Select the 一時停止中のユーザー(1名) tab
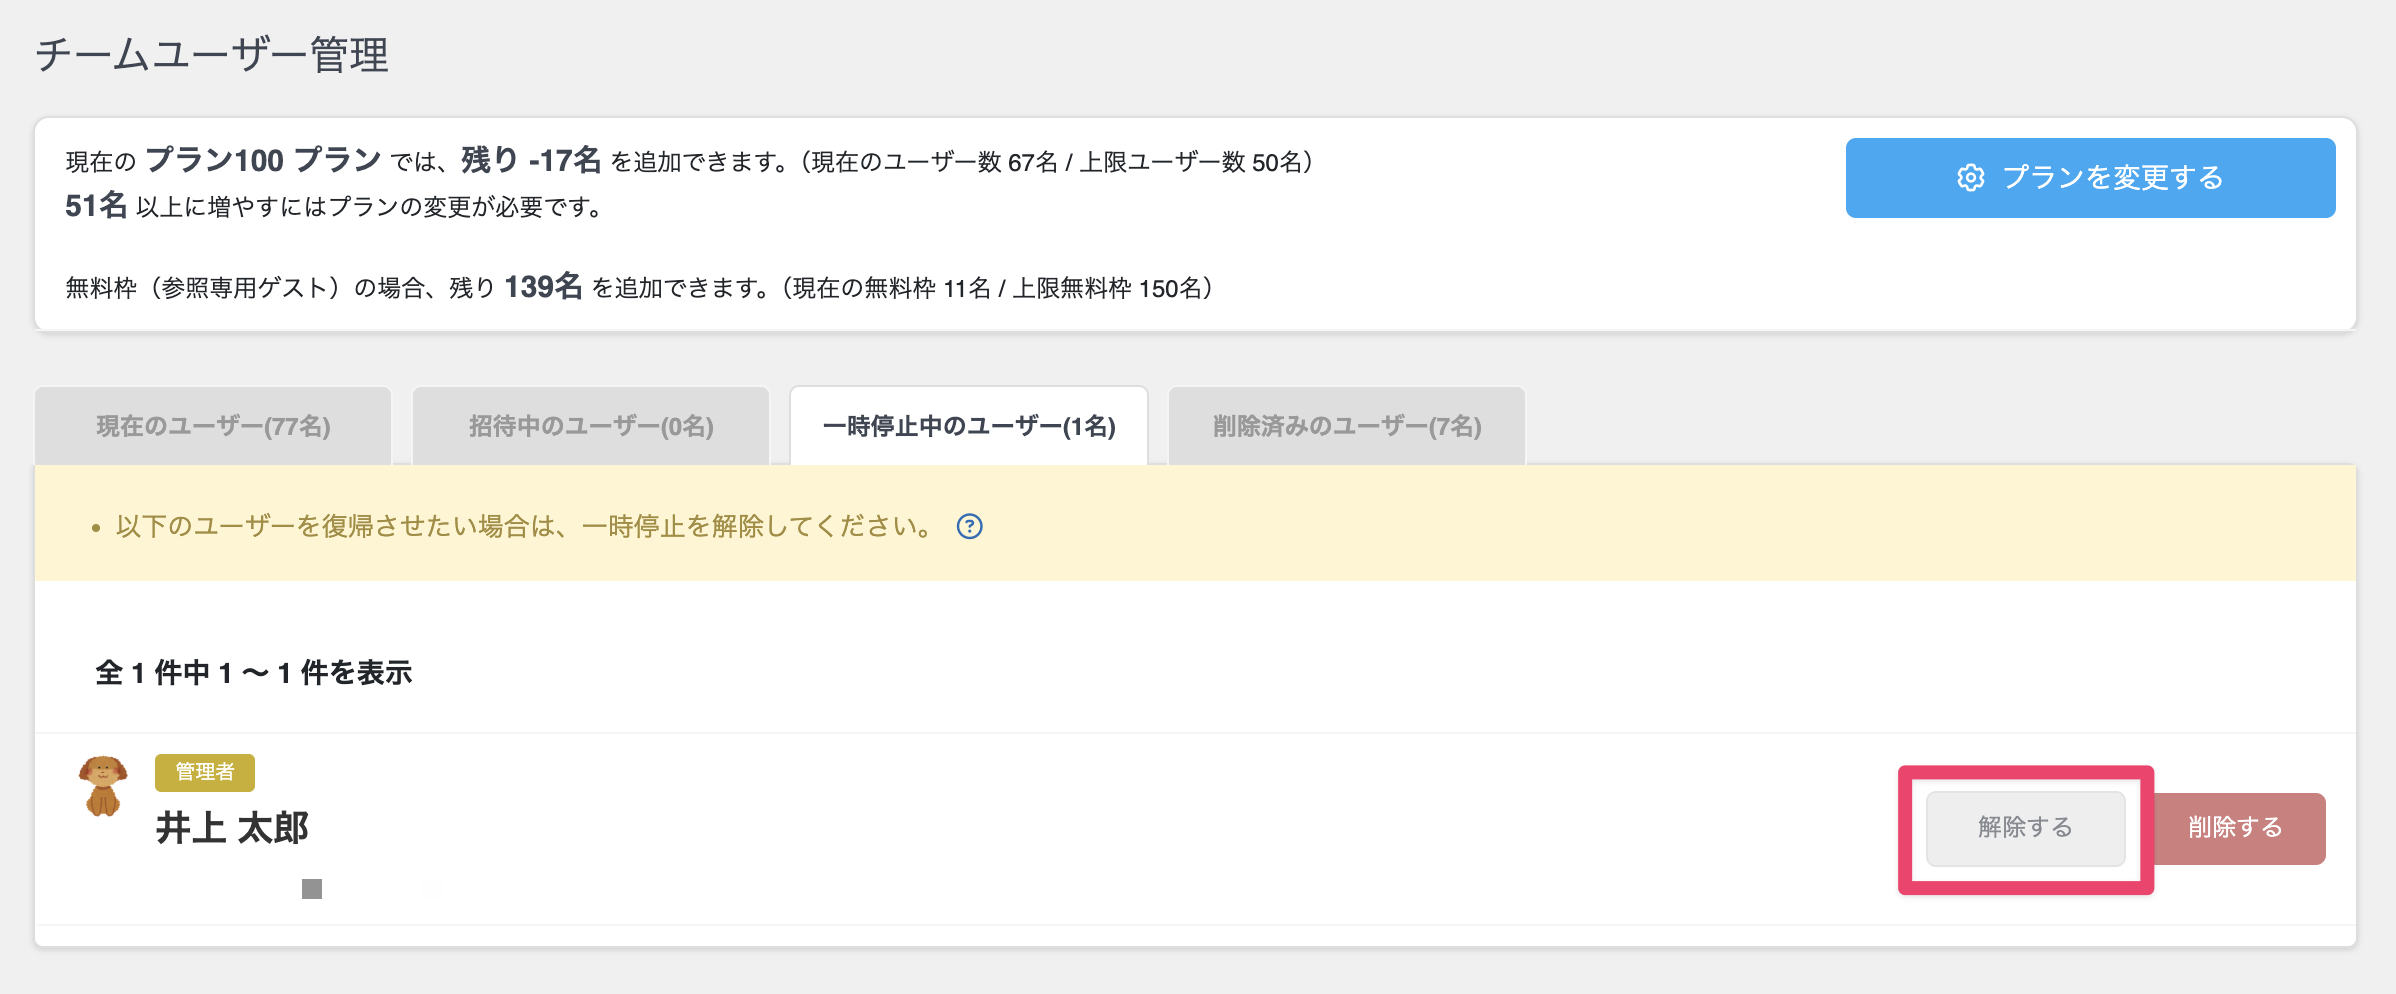Viewport: 2396px width, 994px height. click(969, 427)
